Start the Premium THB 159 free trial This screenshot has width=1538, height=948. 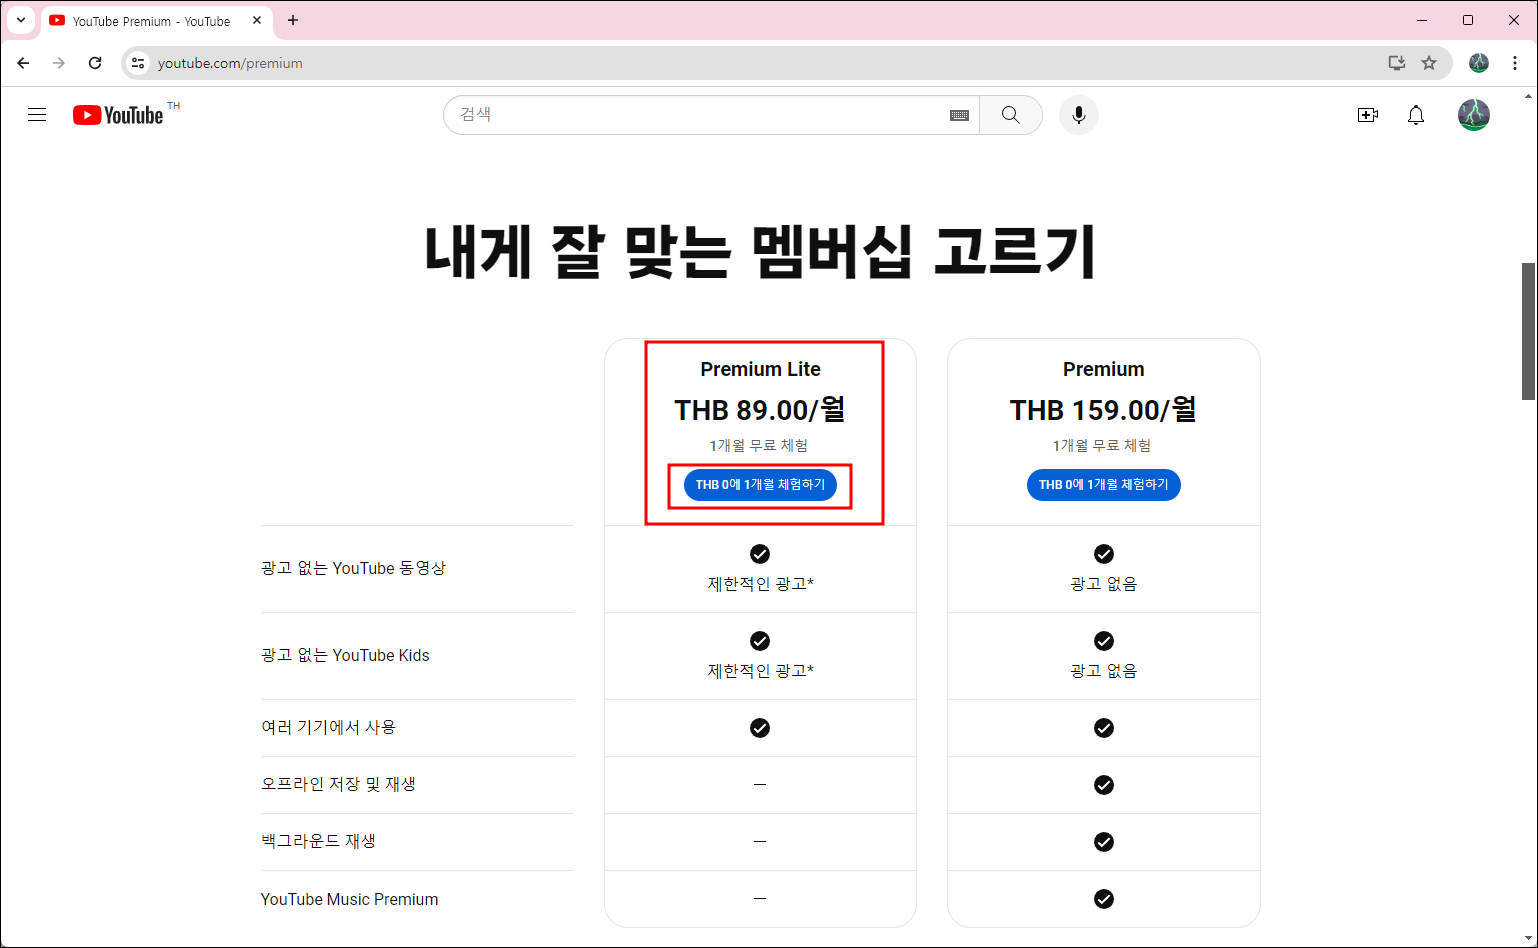click(1104, 485)
